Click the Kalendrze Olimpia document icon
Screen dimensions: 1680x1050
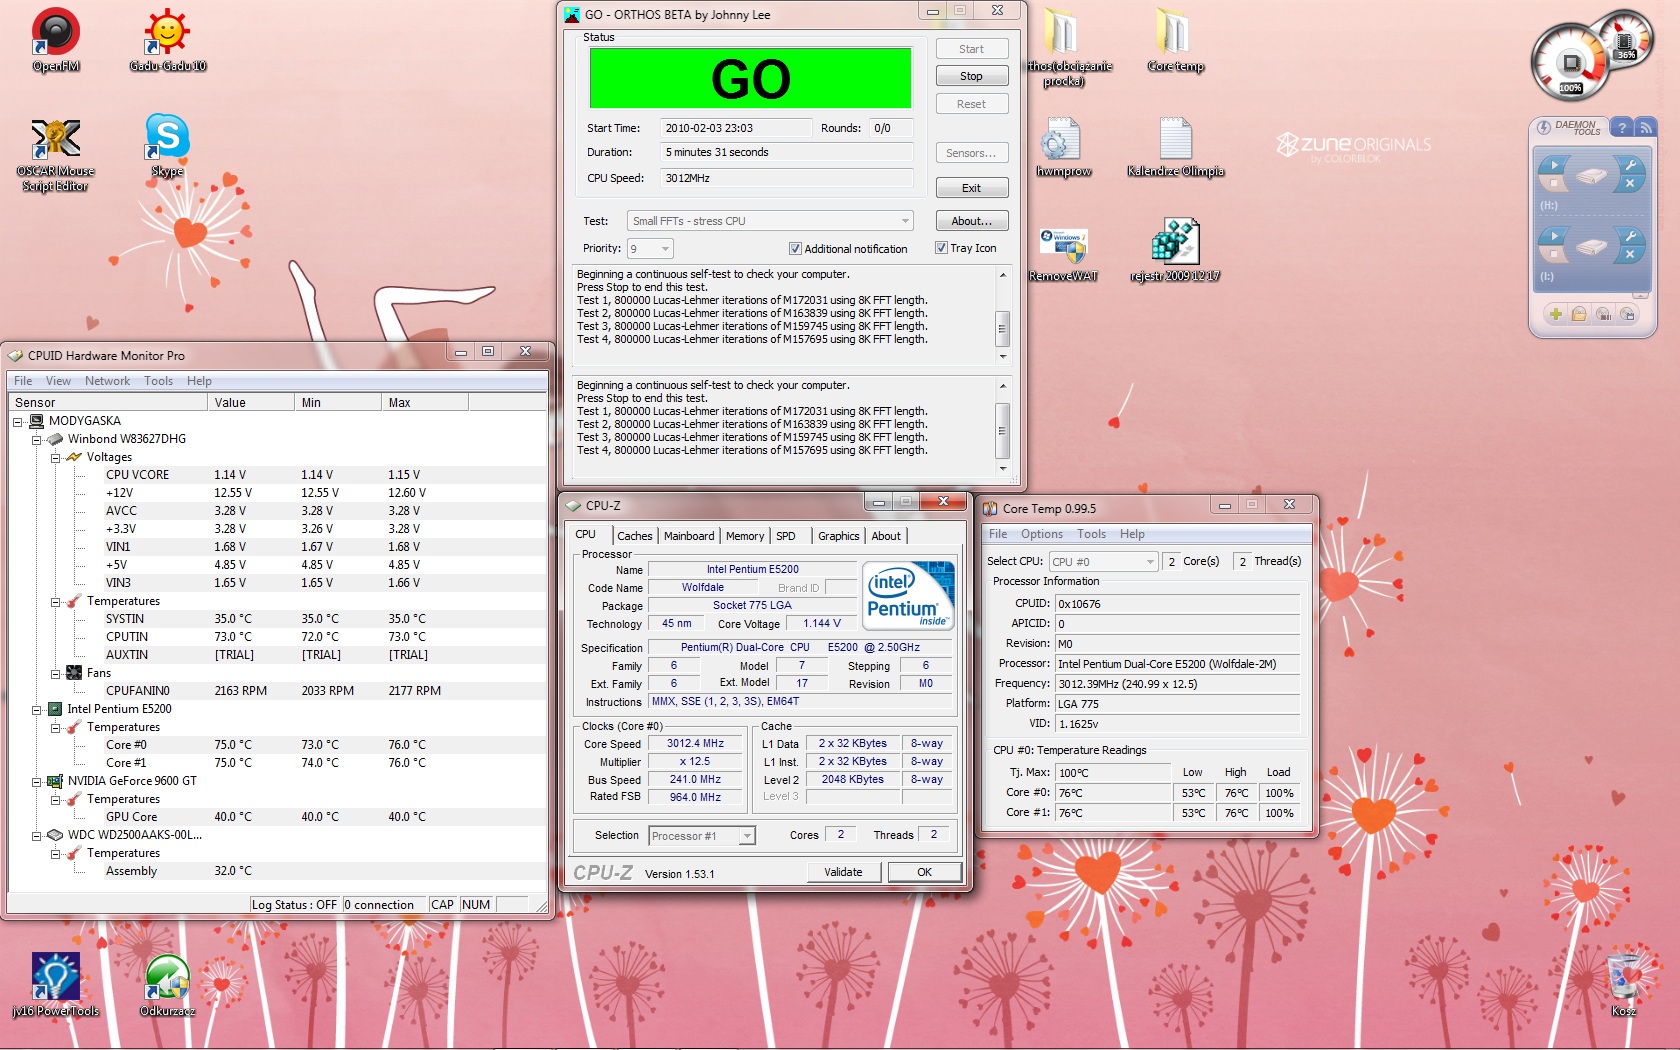pos(1175,146)
